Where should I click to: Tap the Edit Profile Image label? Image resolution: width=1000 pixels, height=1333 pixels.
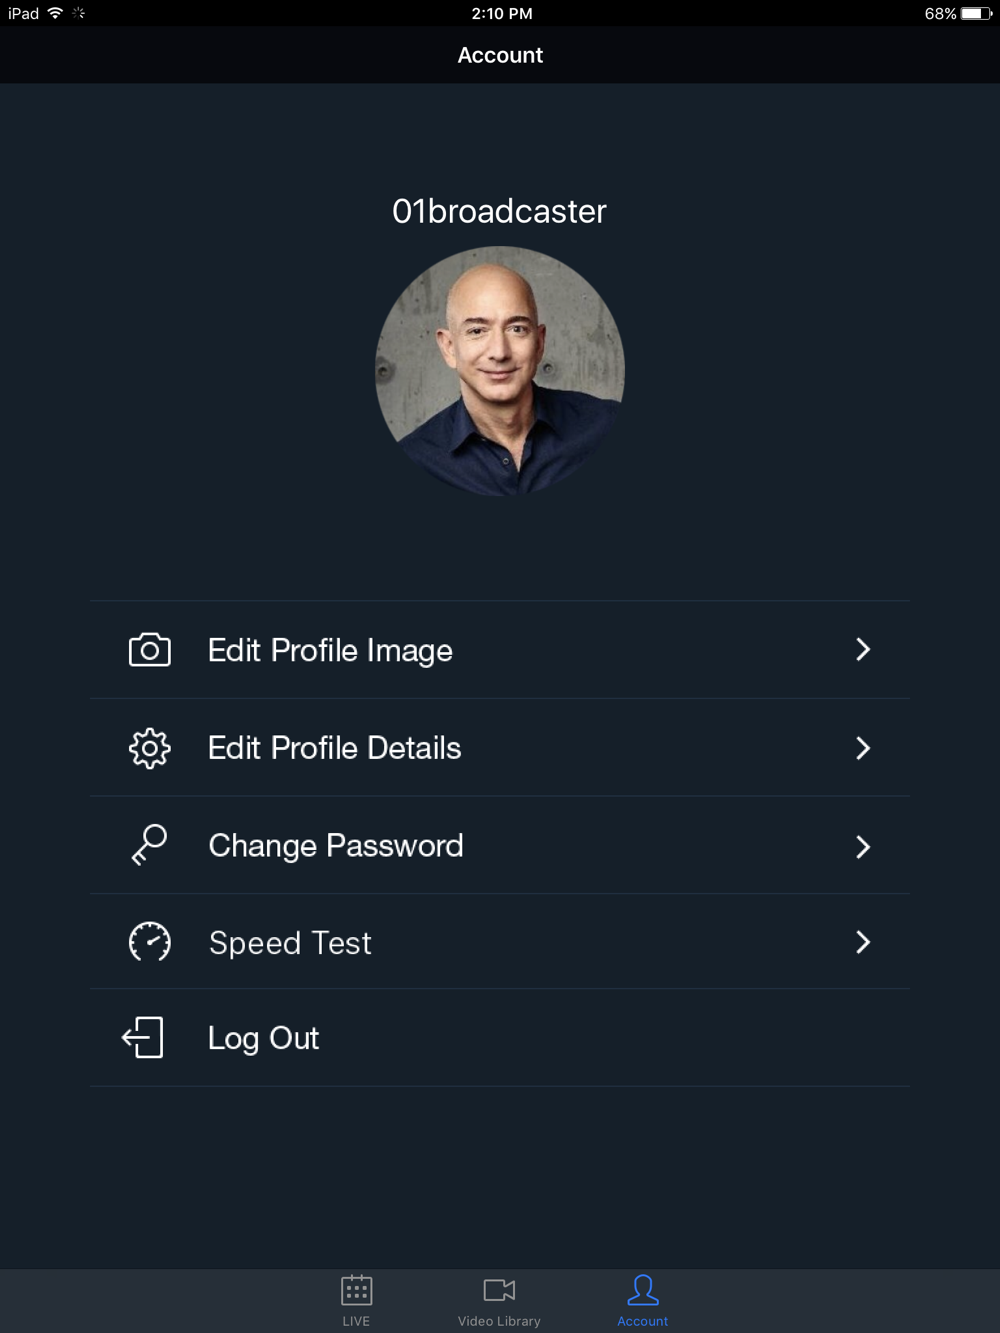tap(330, 651)
